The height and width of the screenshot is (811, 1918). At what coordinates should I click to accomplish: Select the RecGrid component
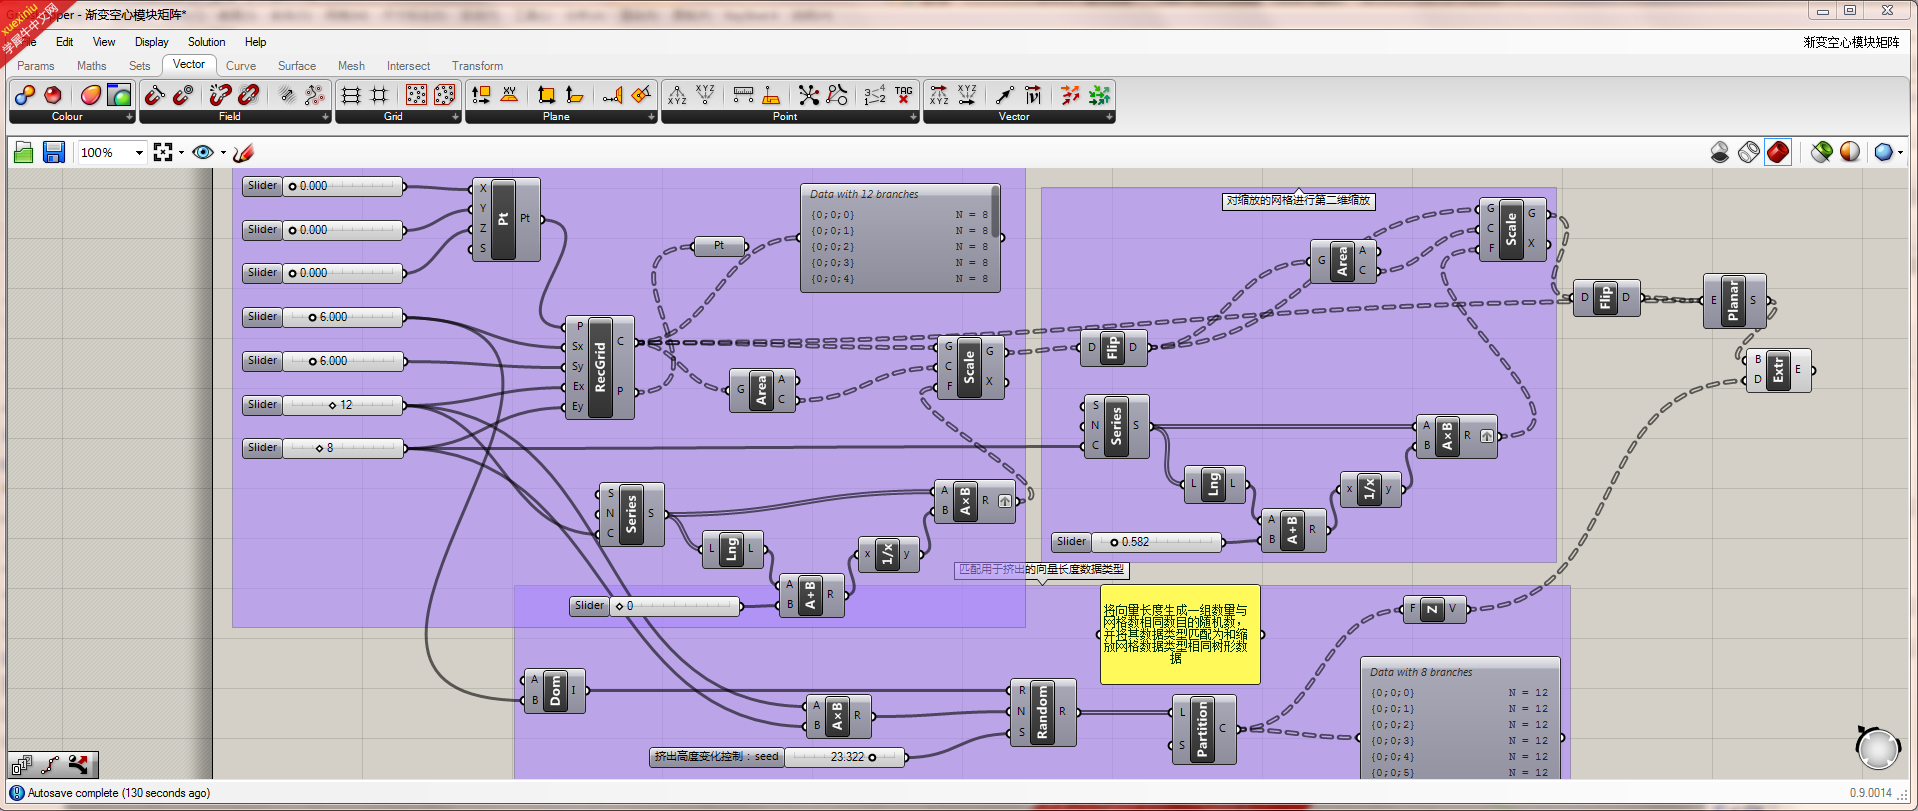pyautogui.click(x=600, y=367)
